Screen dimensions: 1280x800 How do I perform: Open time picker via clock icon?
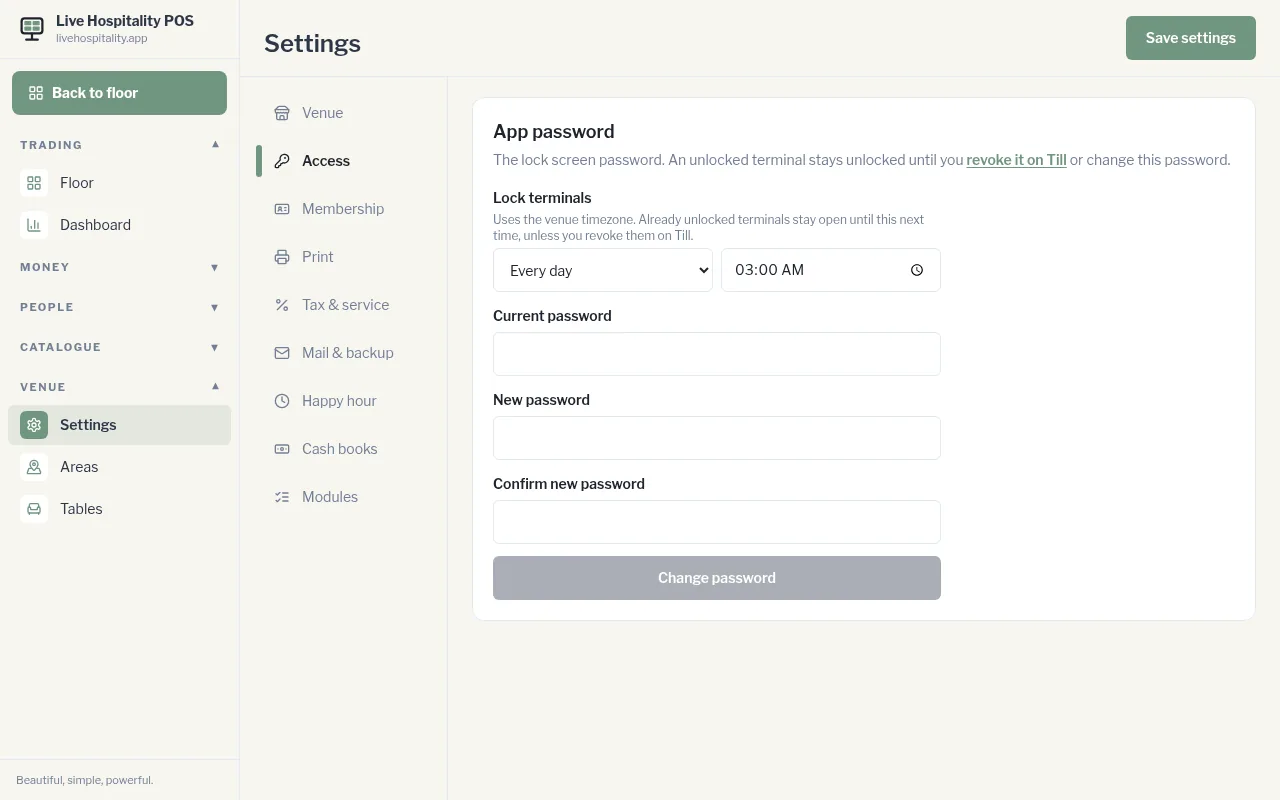pyautogui.click(x=917, y=270)
